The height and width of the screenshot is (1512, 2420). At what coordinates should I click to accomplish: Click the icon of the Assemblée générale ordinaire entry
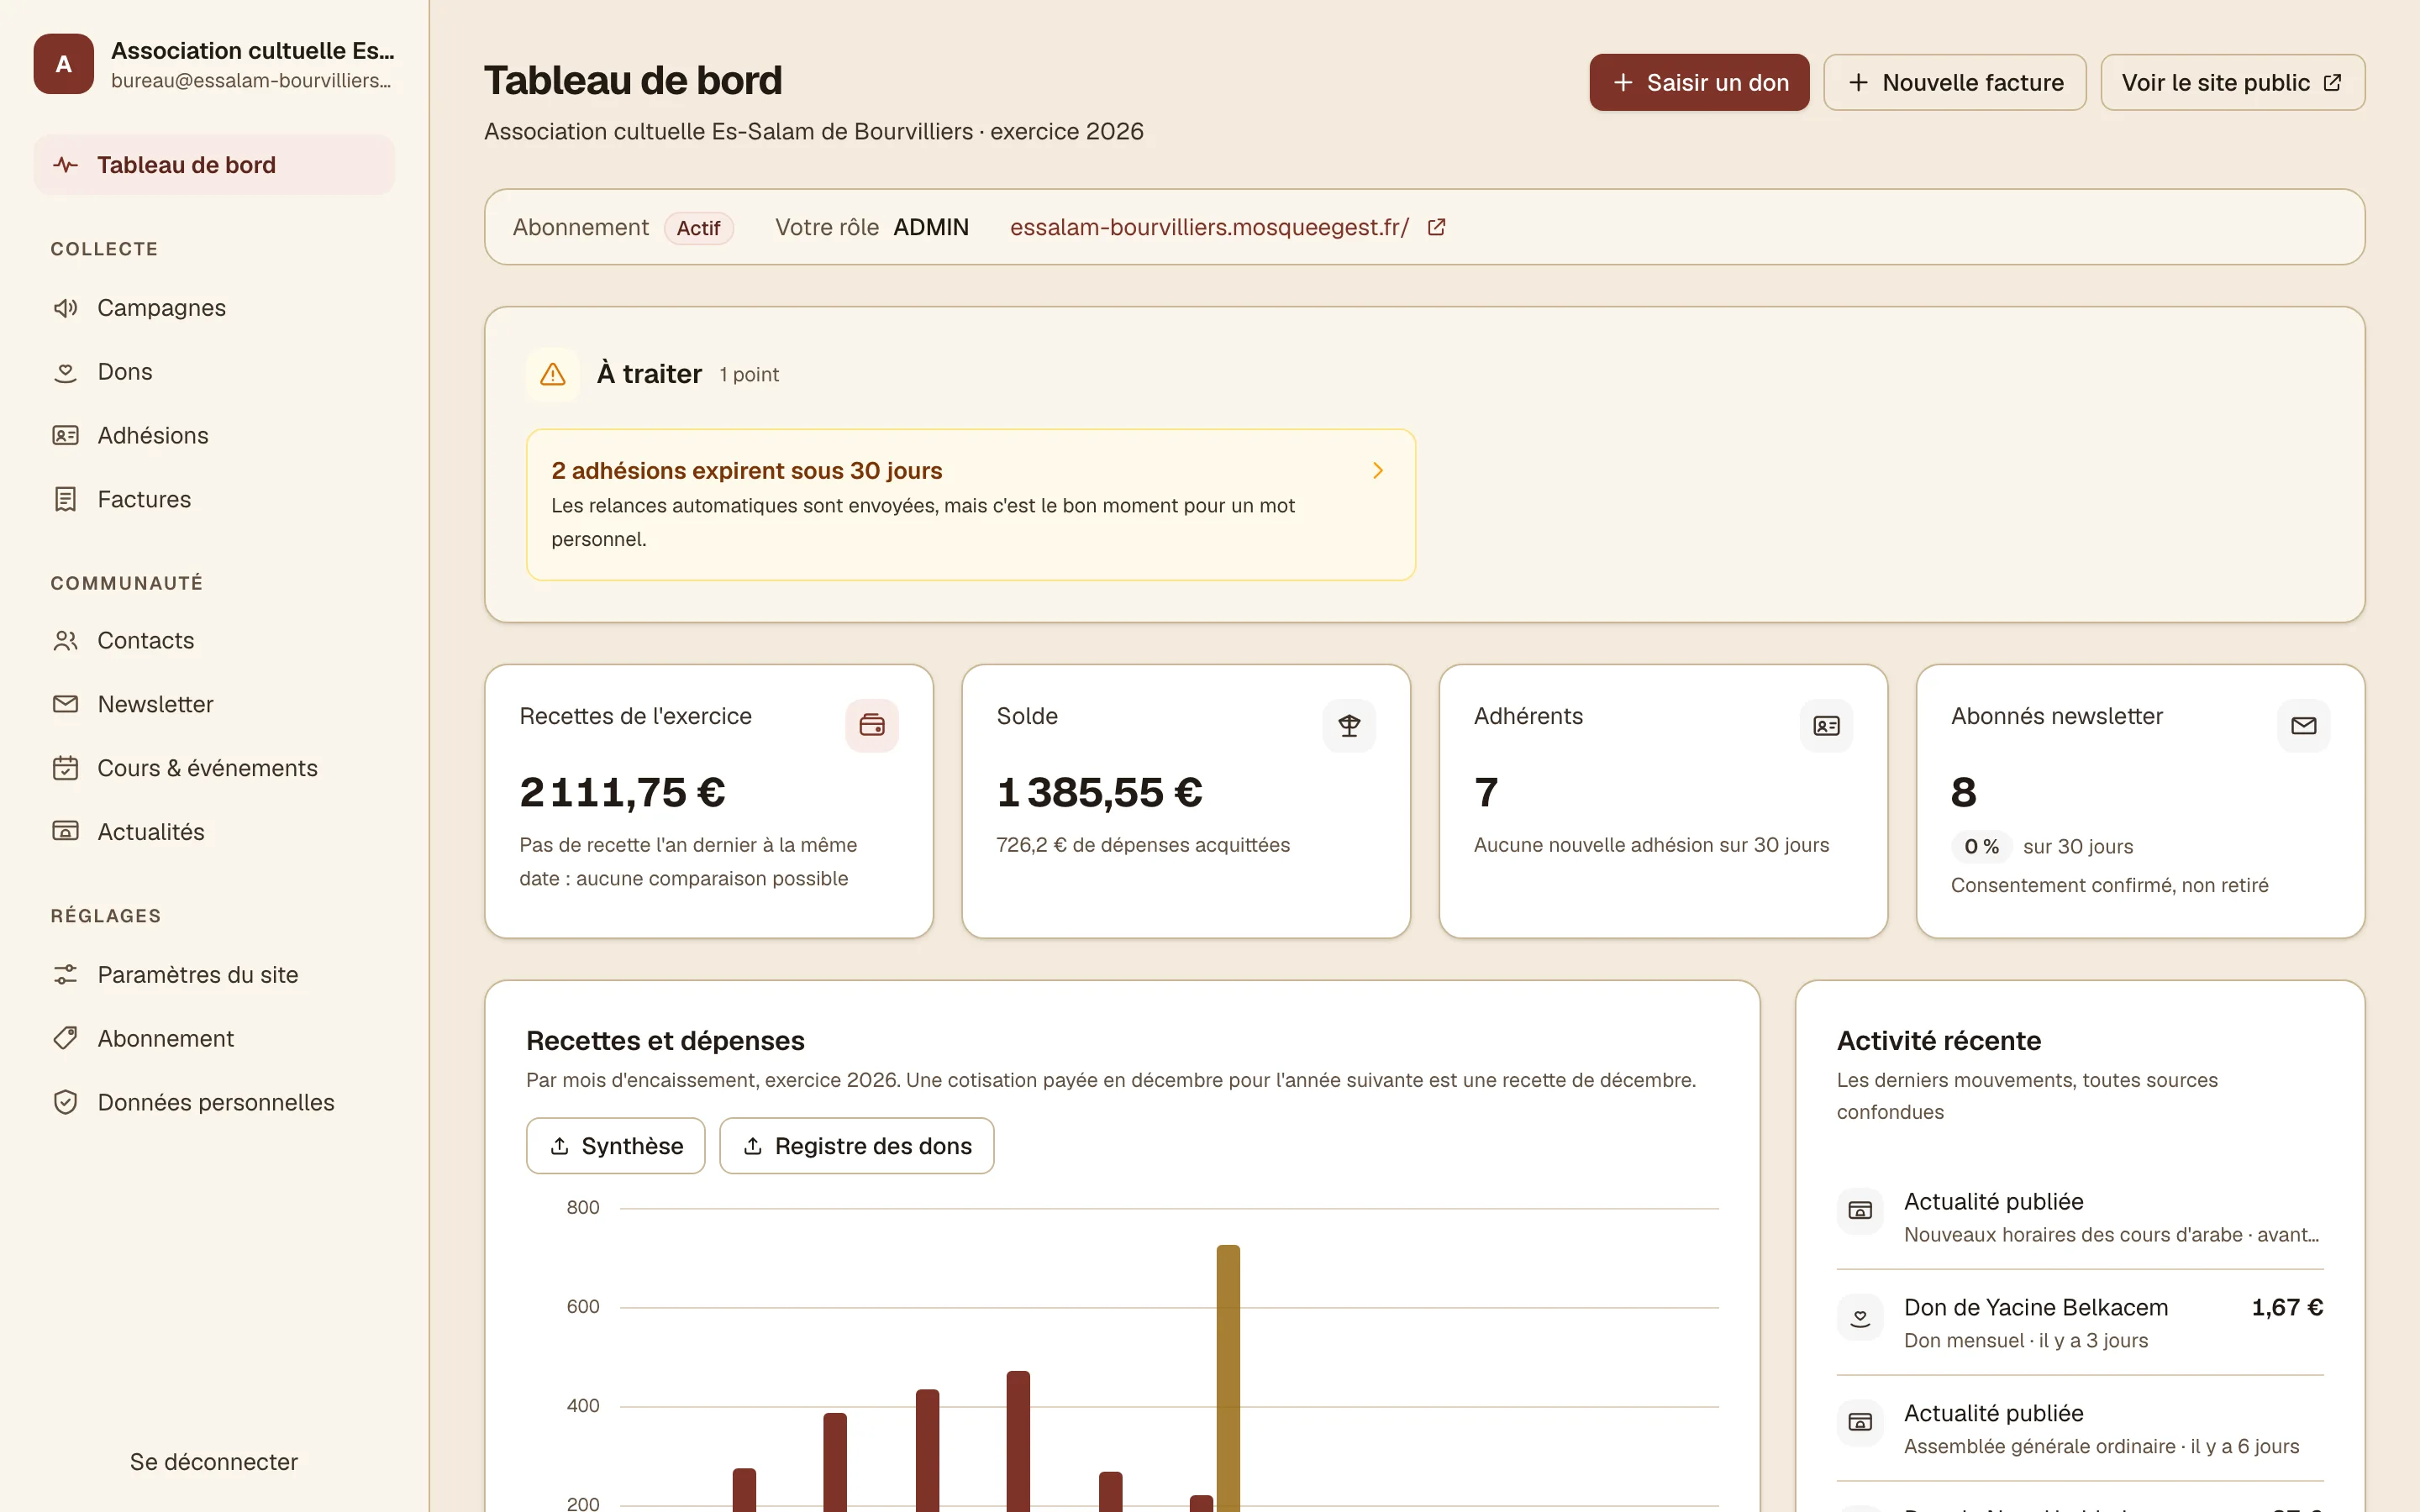1860,1423
